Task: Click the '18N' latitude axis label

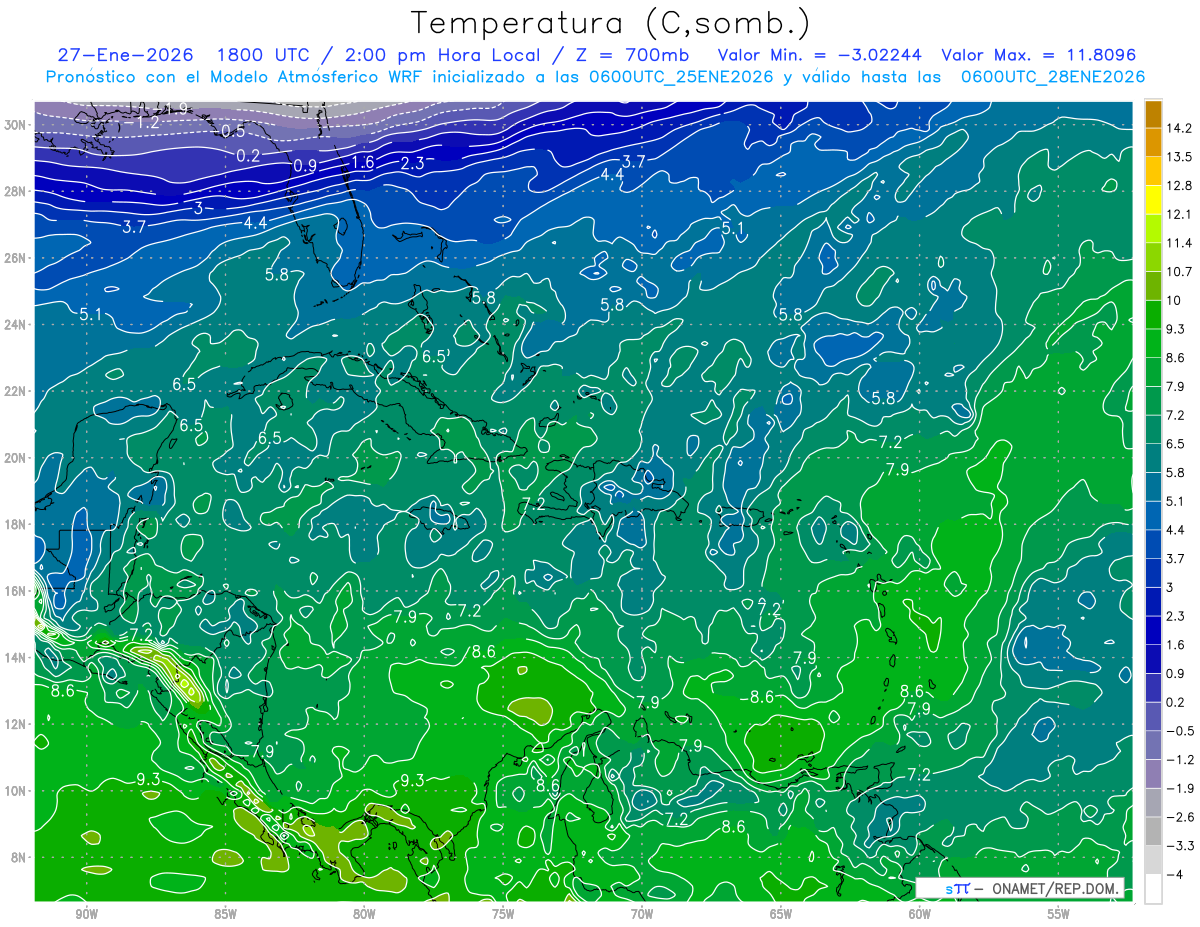Action: click(16, 524)
